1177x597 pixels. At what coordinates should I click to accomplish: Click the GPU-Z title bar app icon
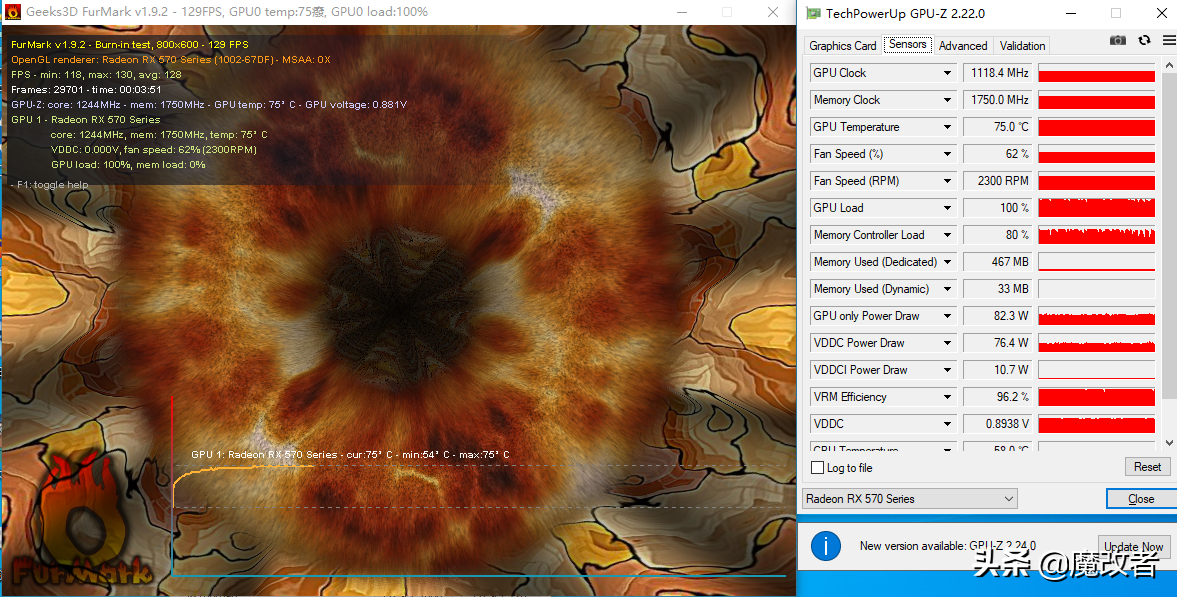click(x=813, y=13)
